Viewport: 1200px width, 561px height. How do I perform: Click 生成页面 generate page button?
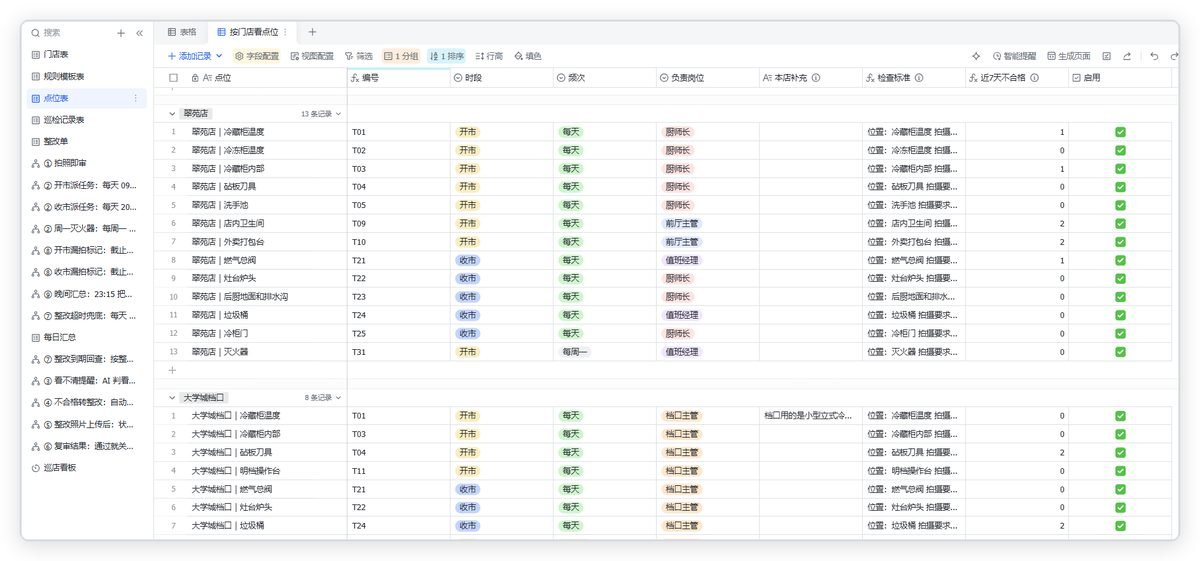tap(1068, 56)
